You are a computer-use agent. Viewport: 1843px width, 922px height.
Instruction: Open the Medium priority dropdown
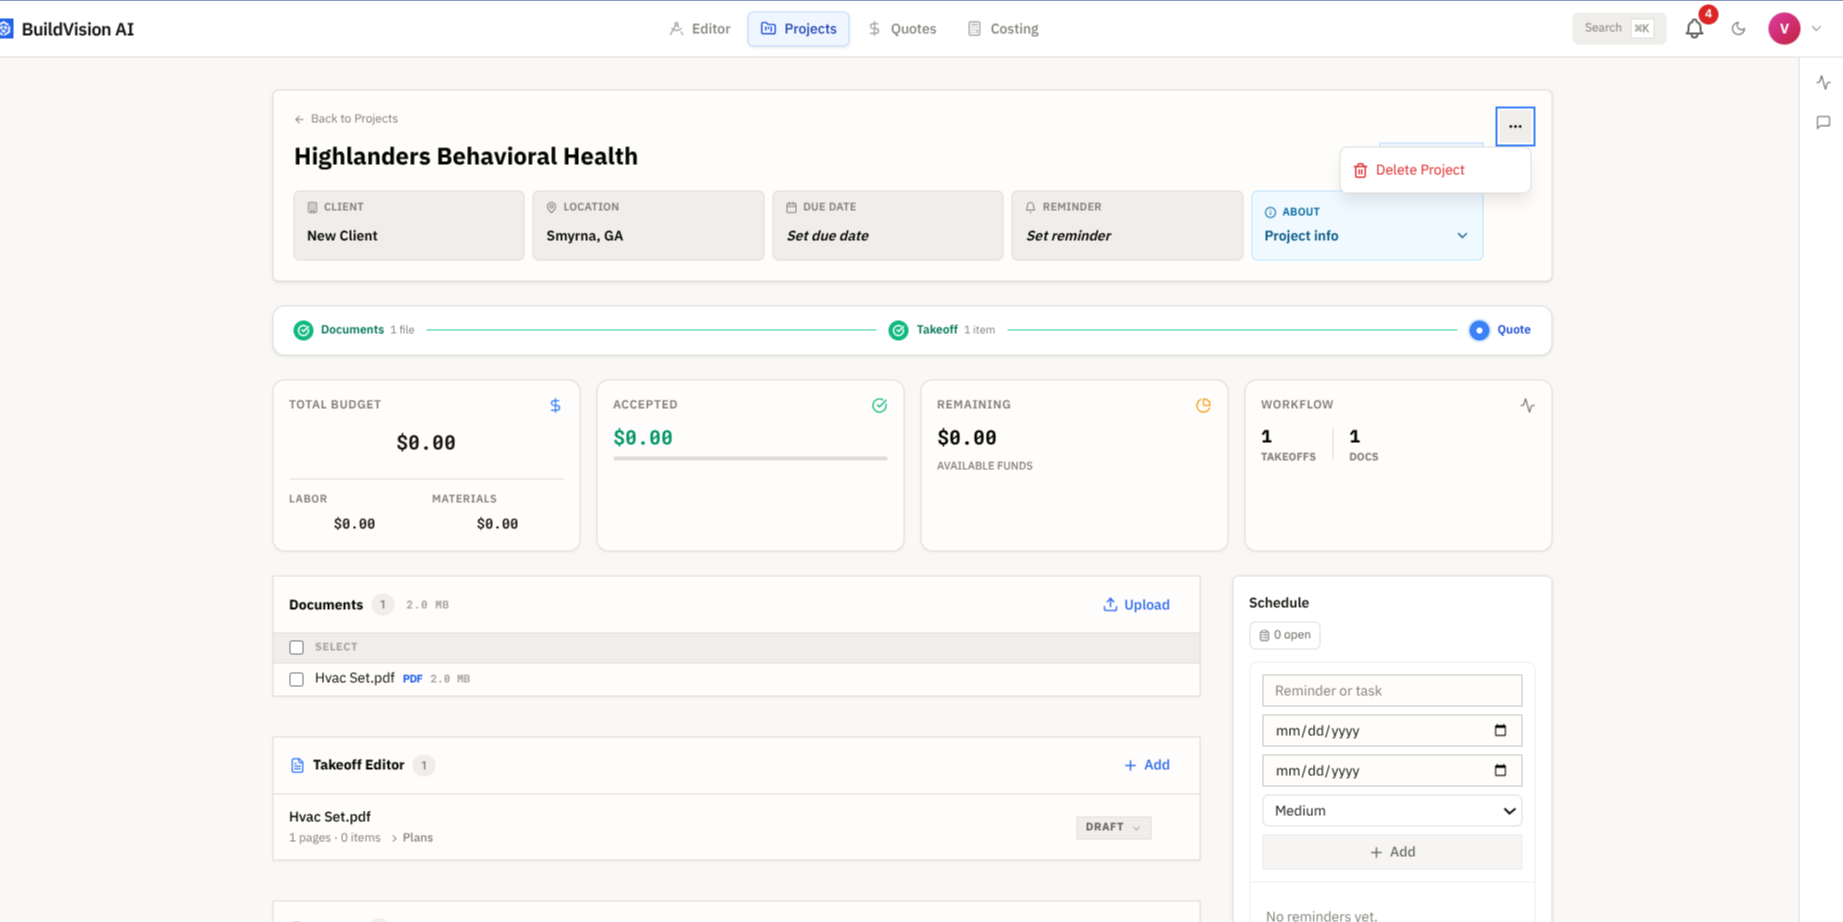pos(1392,811)
